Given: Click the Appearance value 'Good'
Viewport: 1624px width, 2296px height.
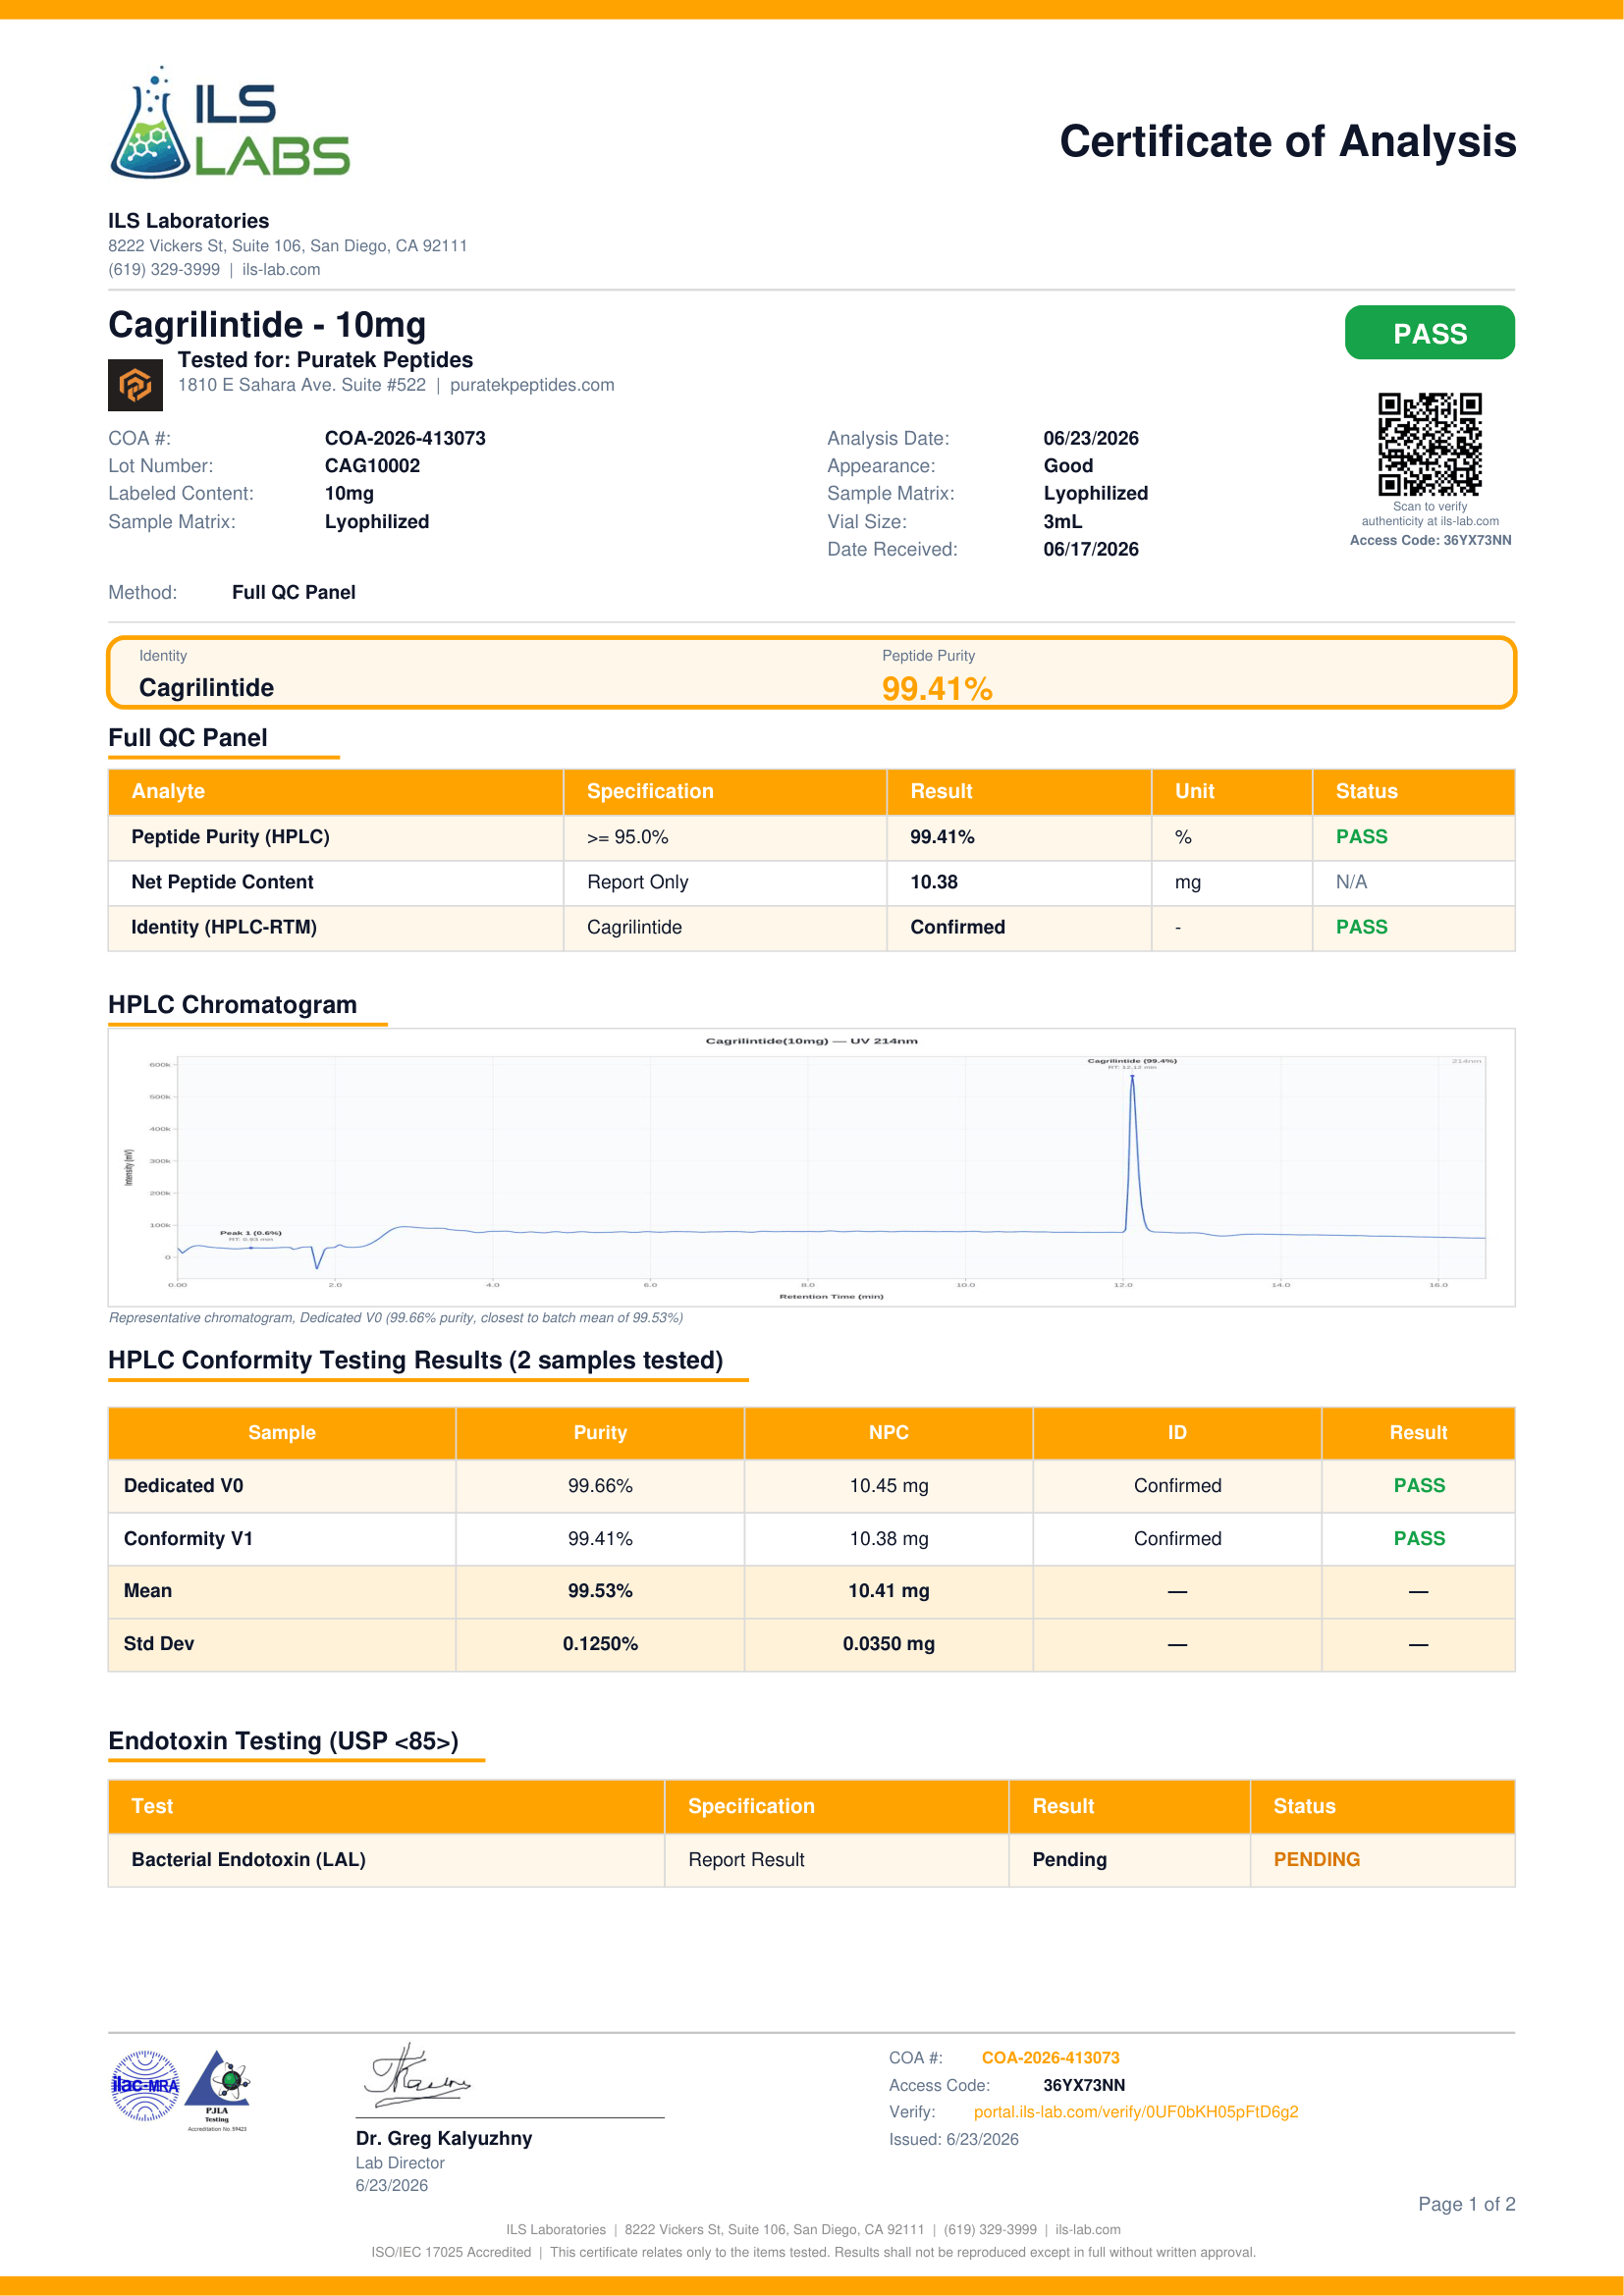Looking at the screenshot, I should 1068,466.
